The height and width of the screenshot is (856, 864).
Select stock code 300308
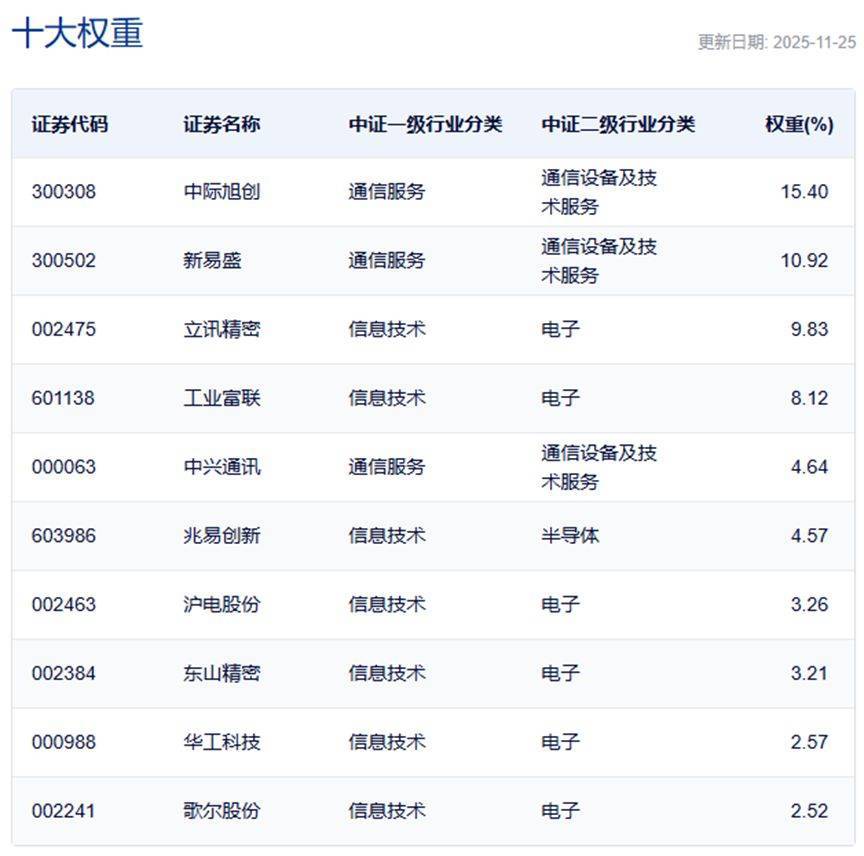(x=64, y=192)
